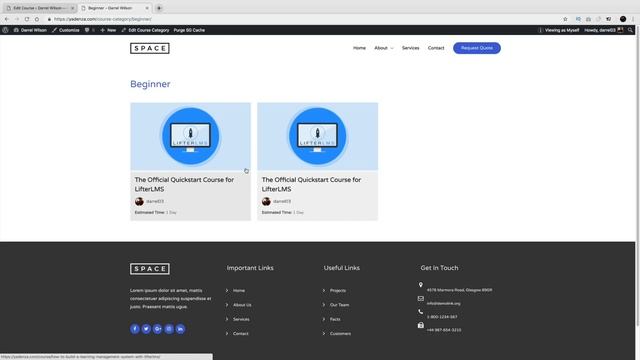Click the Request Quote button
The image size is (640, 360).
coord(477,48)
